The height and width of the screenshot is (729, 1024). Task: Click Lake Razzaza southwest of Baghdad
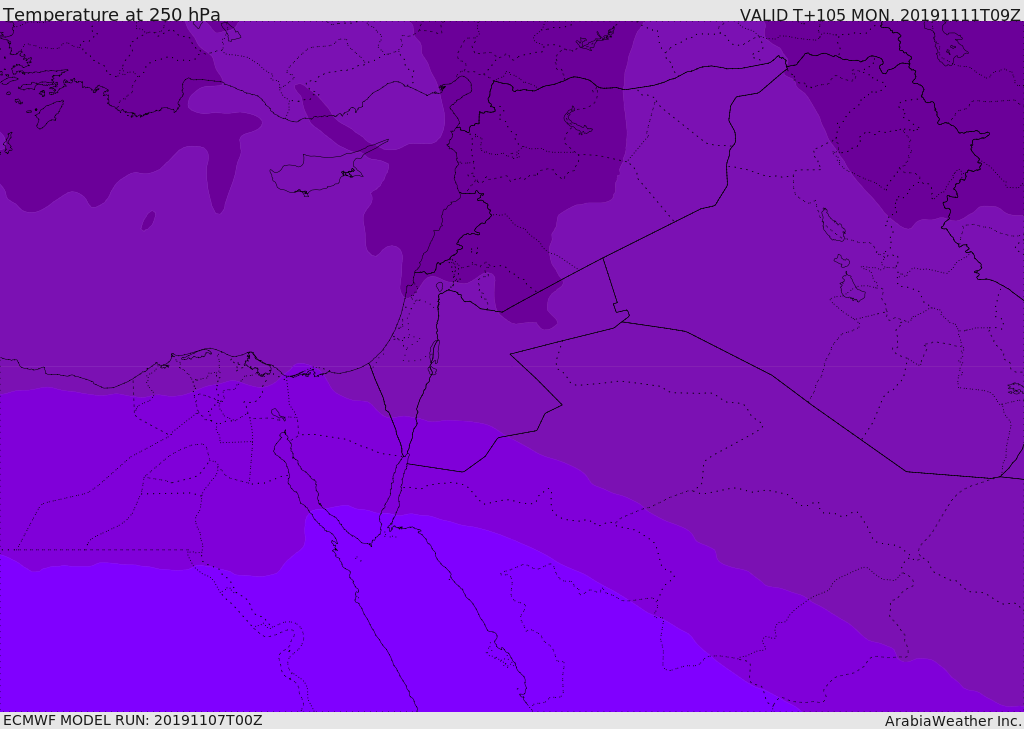852,287
